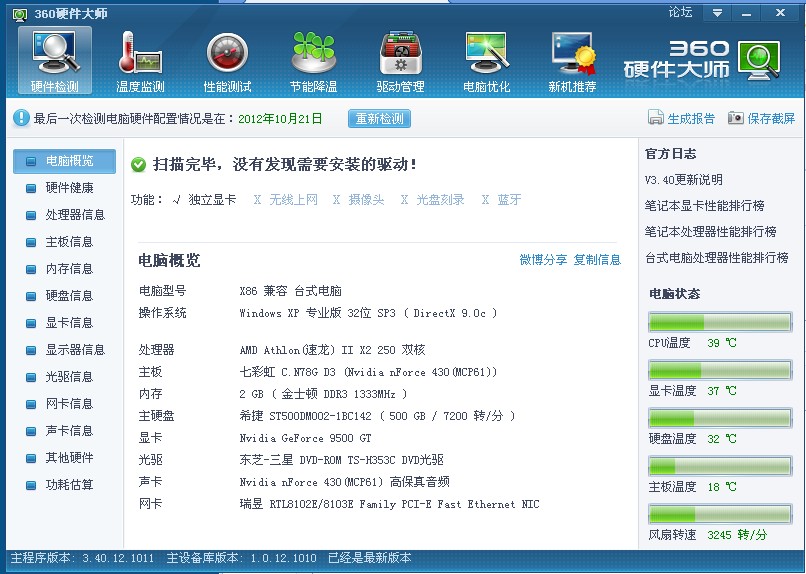
Task: Open 笔记本显卡性能排行榜 link
Action: (x=704, y=206)
